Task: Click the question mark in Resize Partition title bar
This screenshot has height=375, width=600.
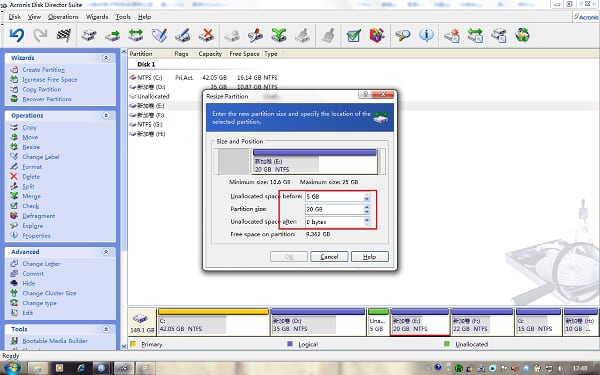Action: coord(365,94)
